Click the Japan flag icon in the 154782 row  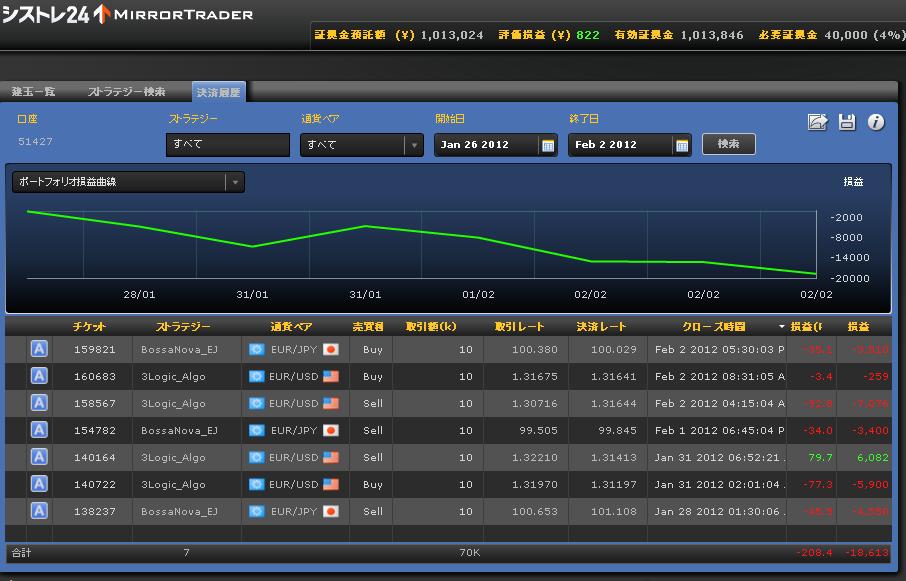(x=330, y=430)
